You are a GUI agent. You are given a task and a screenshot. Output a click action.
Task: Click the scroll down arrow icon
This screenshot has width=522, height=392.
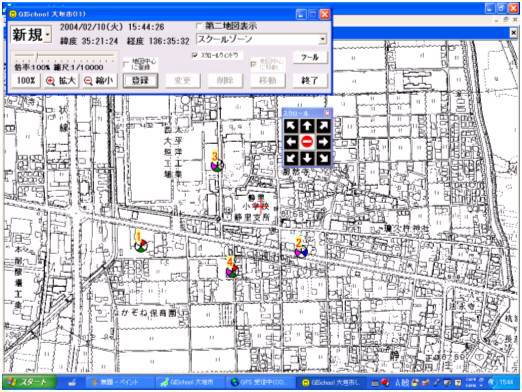[x=307, y=158]
